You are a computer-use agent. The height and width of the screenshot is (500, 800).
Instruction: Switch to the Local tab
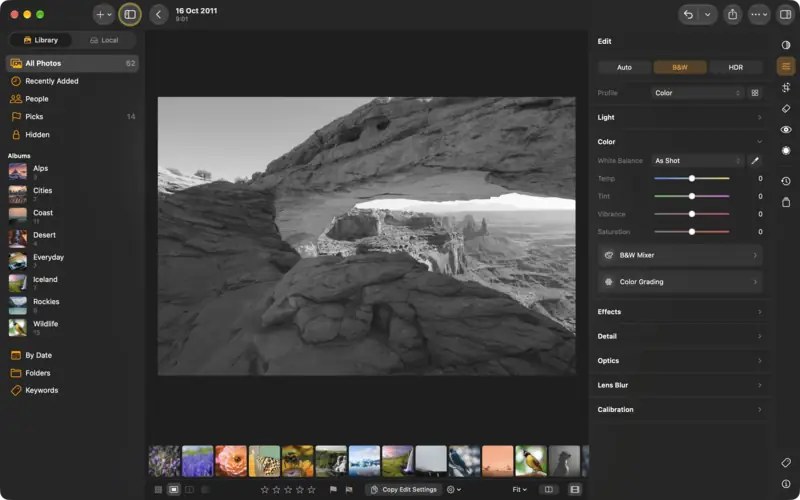[104, 40]
